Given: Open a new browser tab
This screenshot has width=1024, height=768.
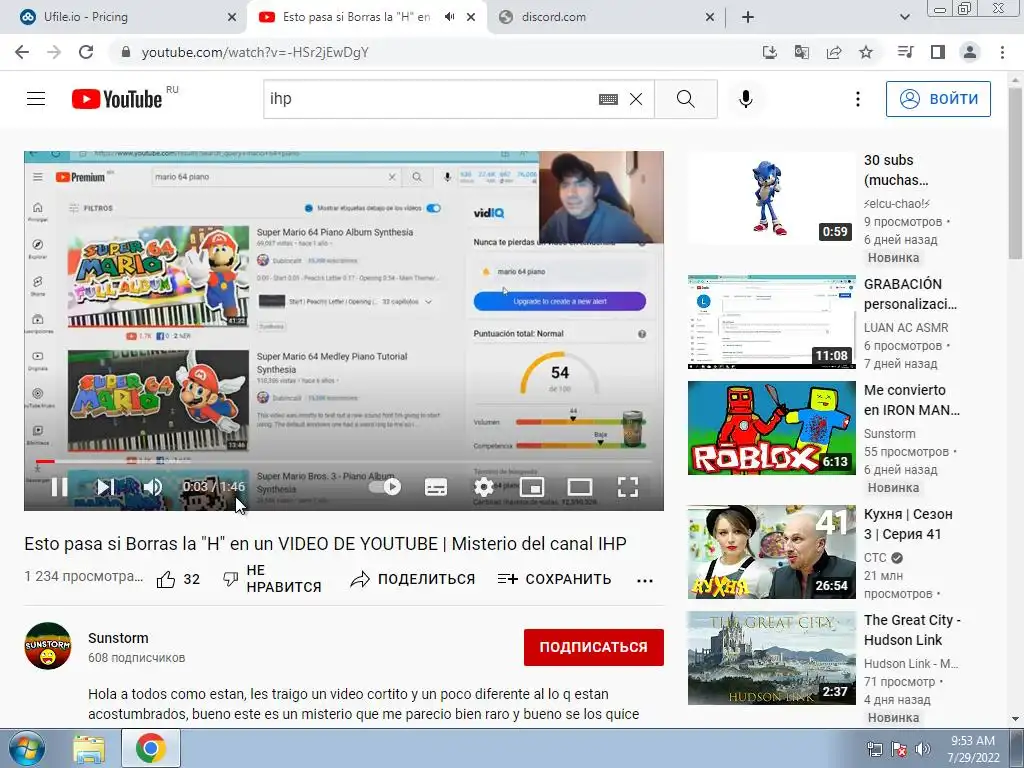Looking at the screenshot, I should click(748, 18).
